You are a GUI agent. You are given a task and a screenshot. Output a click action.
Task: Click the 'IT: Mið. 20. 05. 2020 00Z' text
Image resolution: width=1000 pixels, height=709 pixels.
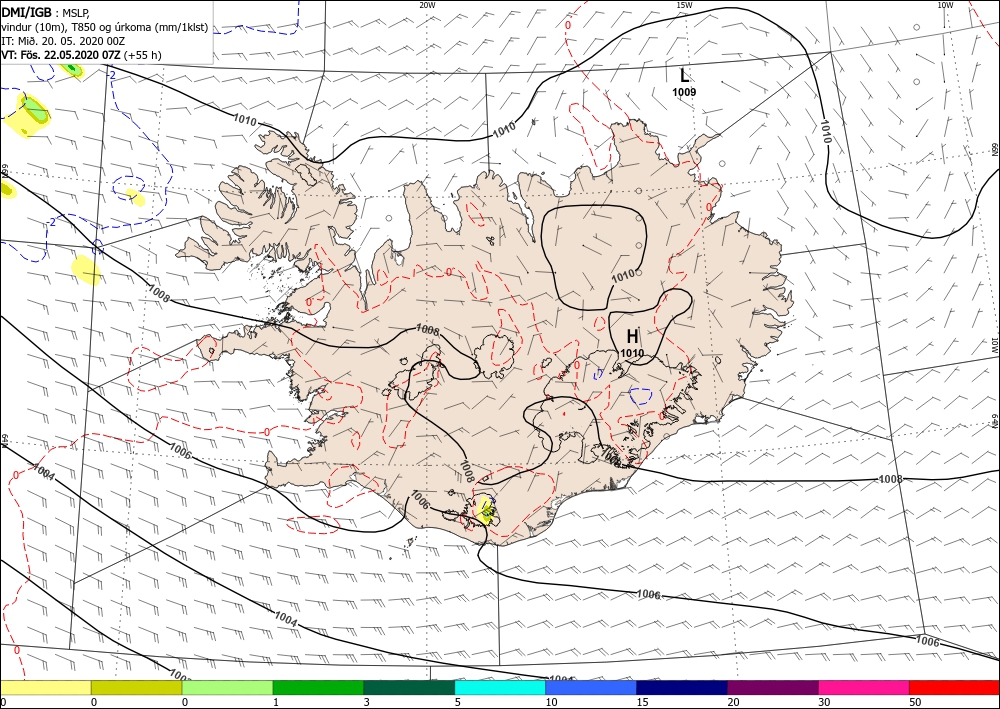[61, 41]
